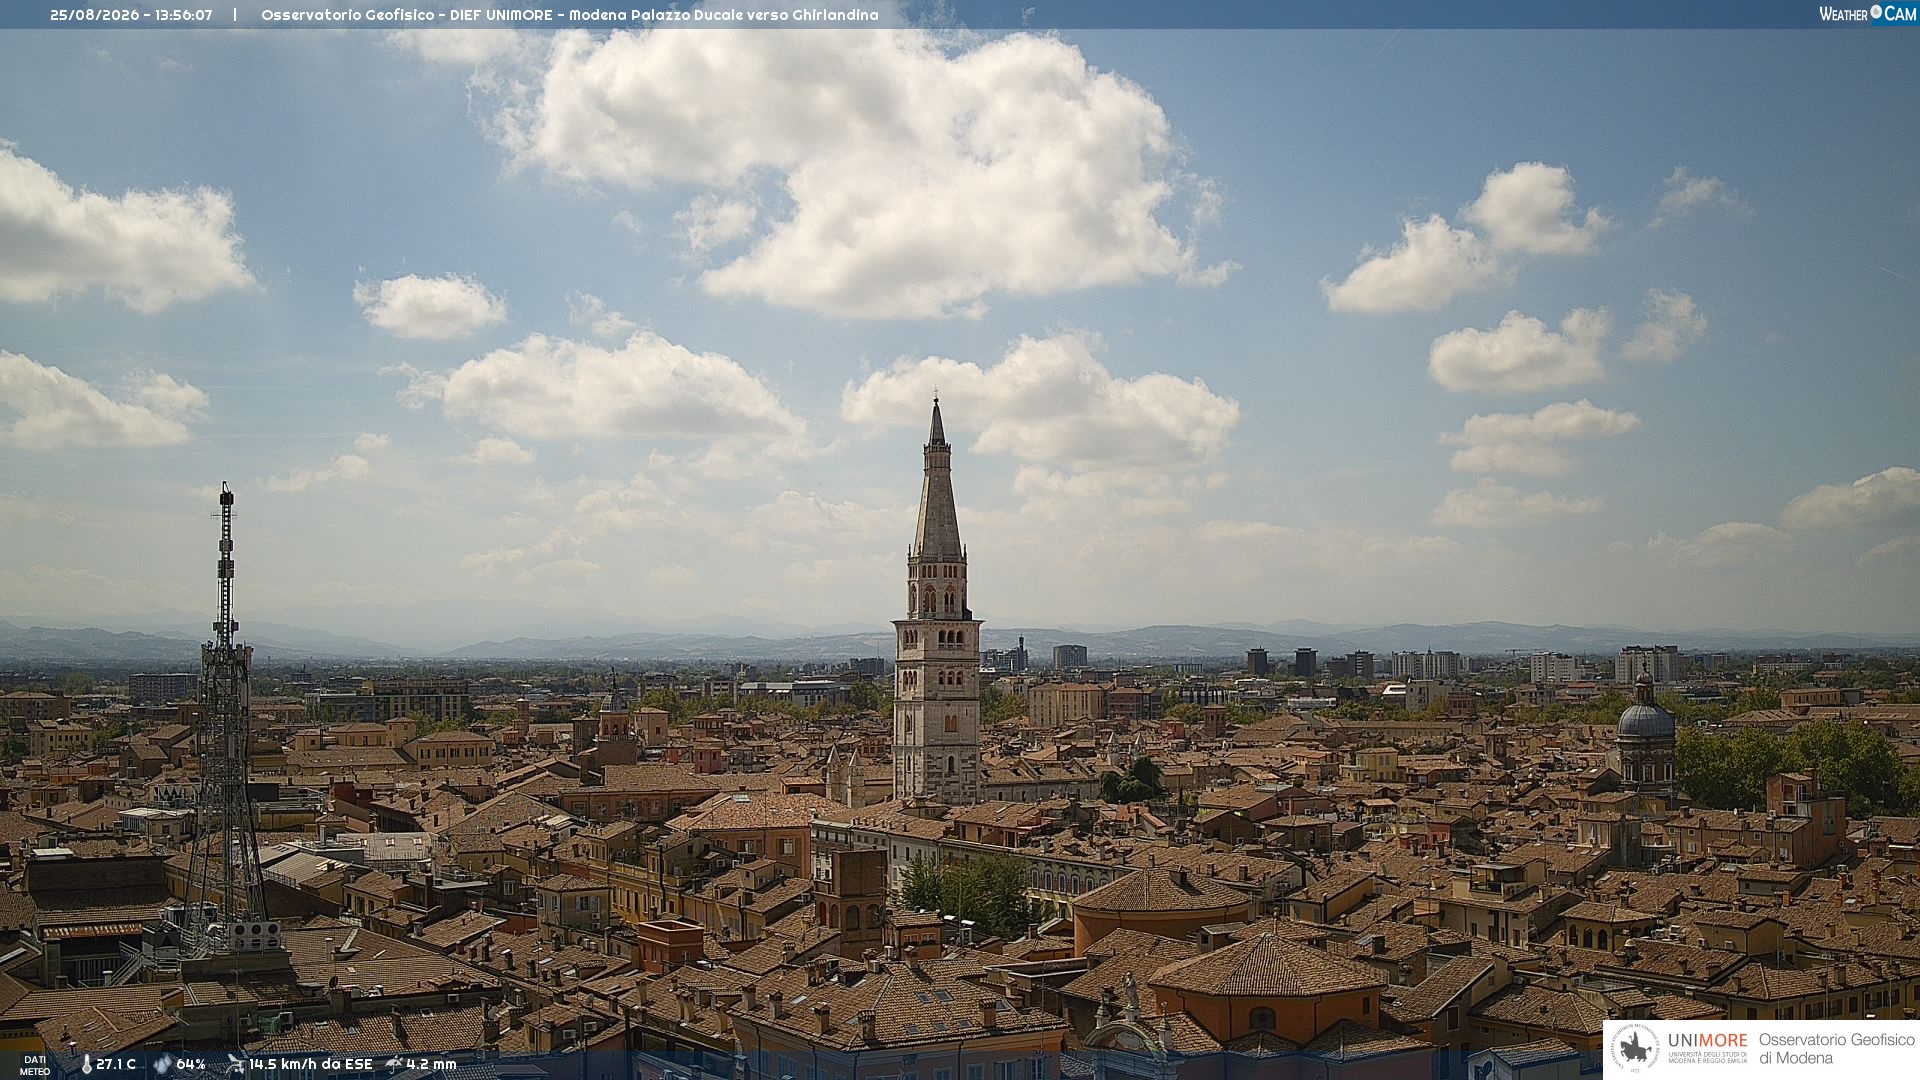Select the 27.1 C temperature reading

(x=116, y=1065)
